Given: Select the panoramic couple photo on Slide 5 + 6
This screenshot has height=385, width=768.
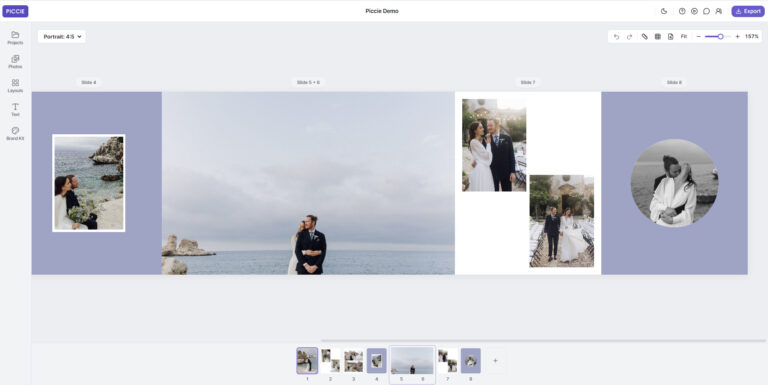Looking at the screenshot, I should point(308,183).
